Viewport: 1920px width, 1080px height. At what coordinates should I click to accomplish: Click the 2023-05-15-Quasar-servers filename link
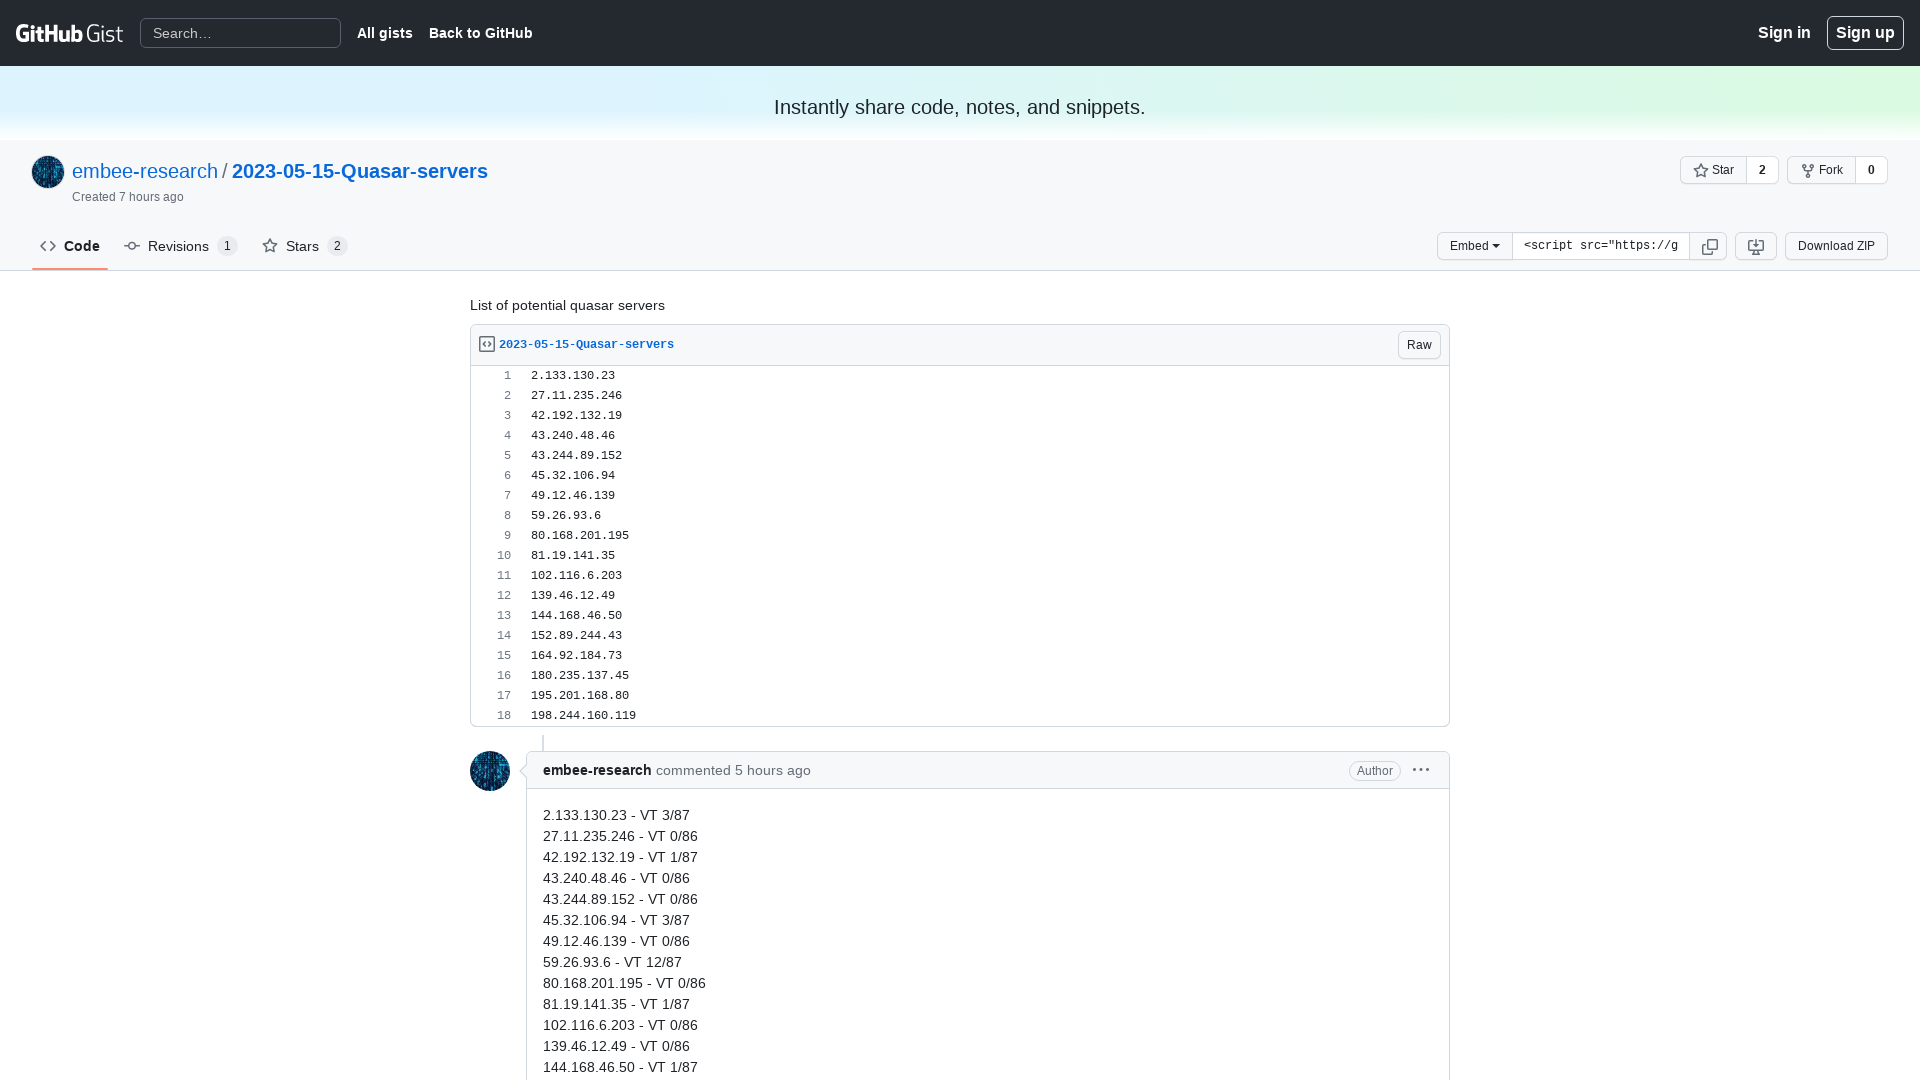click(x=587, y=344)
